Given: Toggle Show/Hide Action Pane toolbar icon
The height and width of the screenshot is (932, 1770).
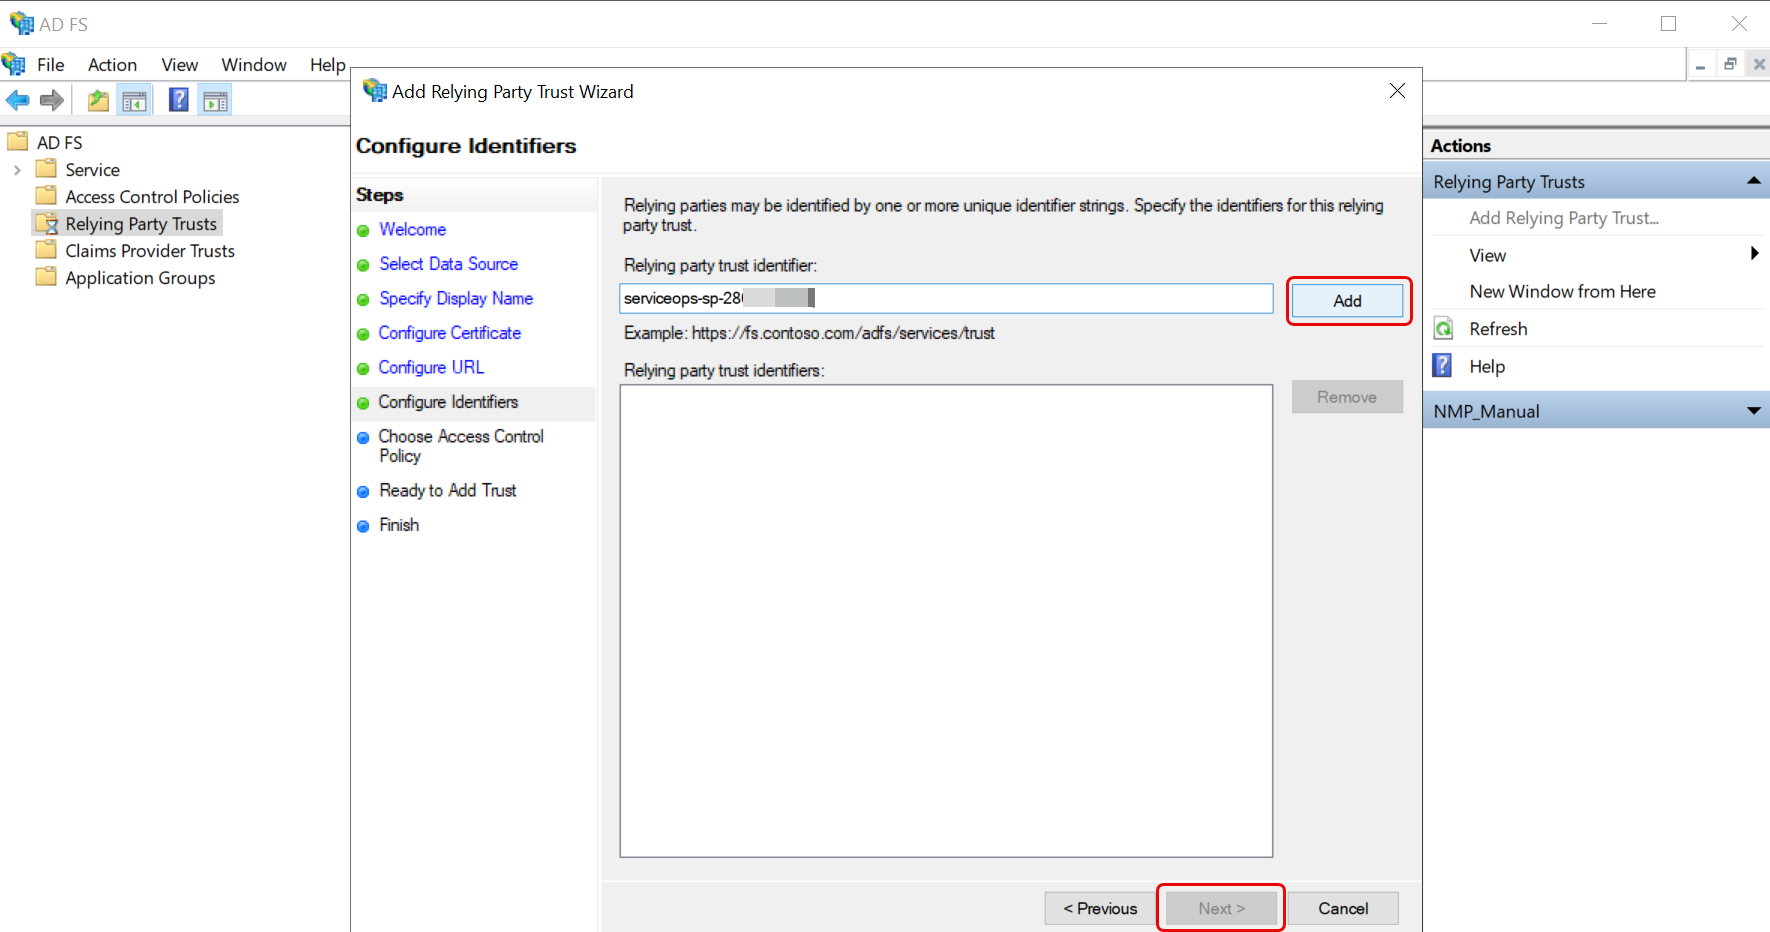Looking at the screenshot, I should click(x=215, y=100).
